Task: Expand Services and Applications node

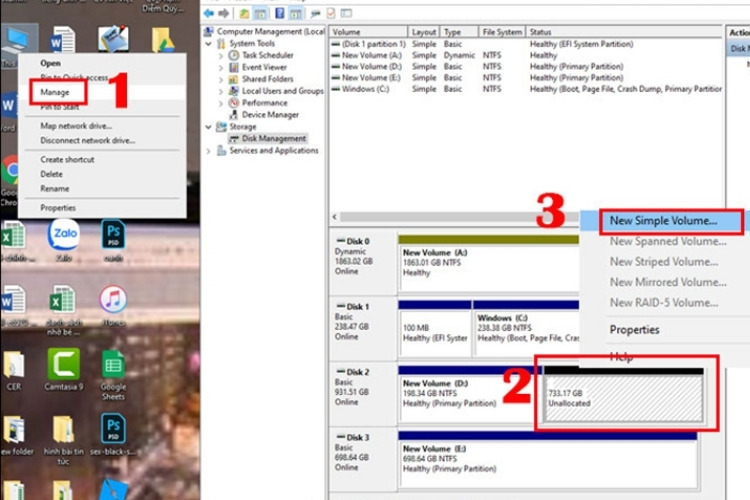Action: coord(209,150)
